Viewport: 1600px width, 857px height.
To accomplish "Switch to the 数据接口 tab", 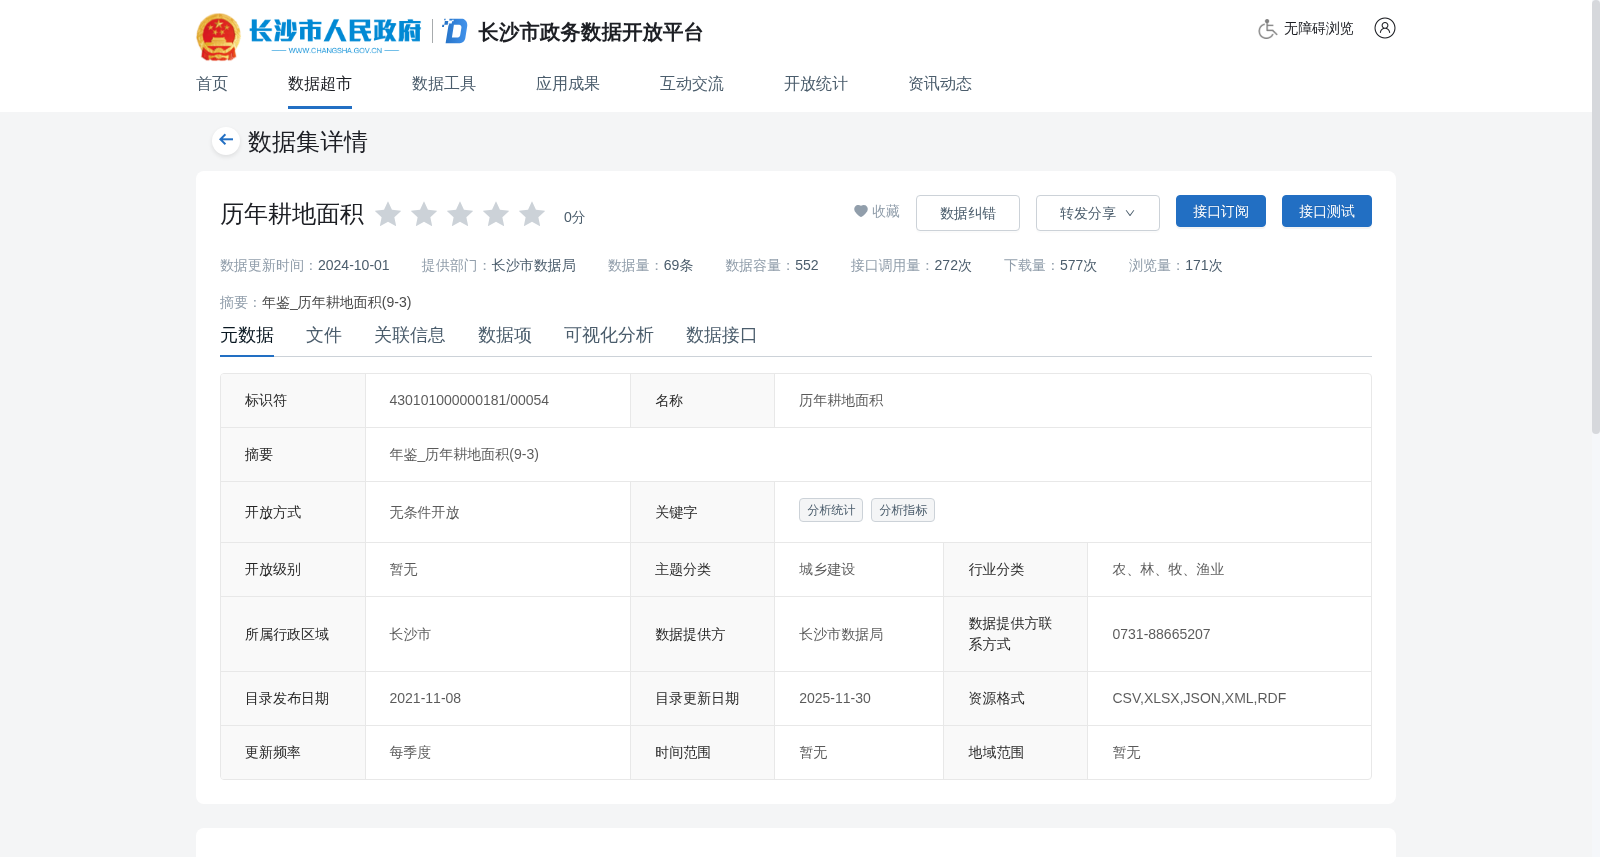I will coord(722,336).
